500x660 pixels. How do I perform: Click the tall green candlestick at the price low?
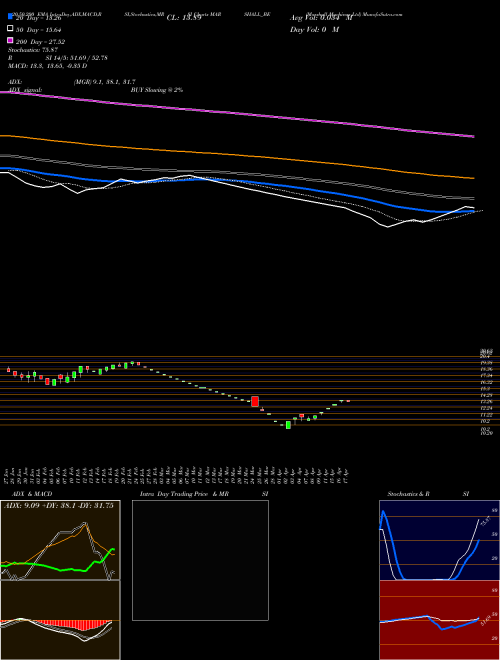pos(288,425)
